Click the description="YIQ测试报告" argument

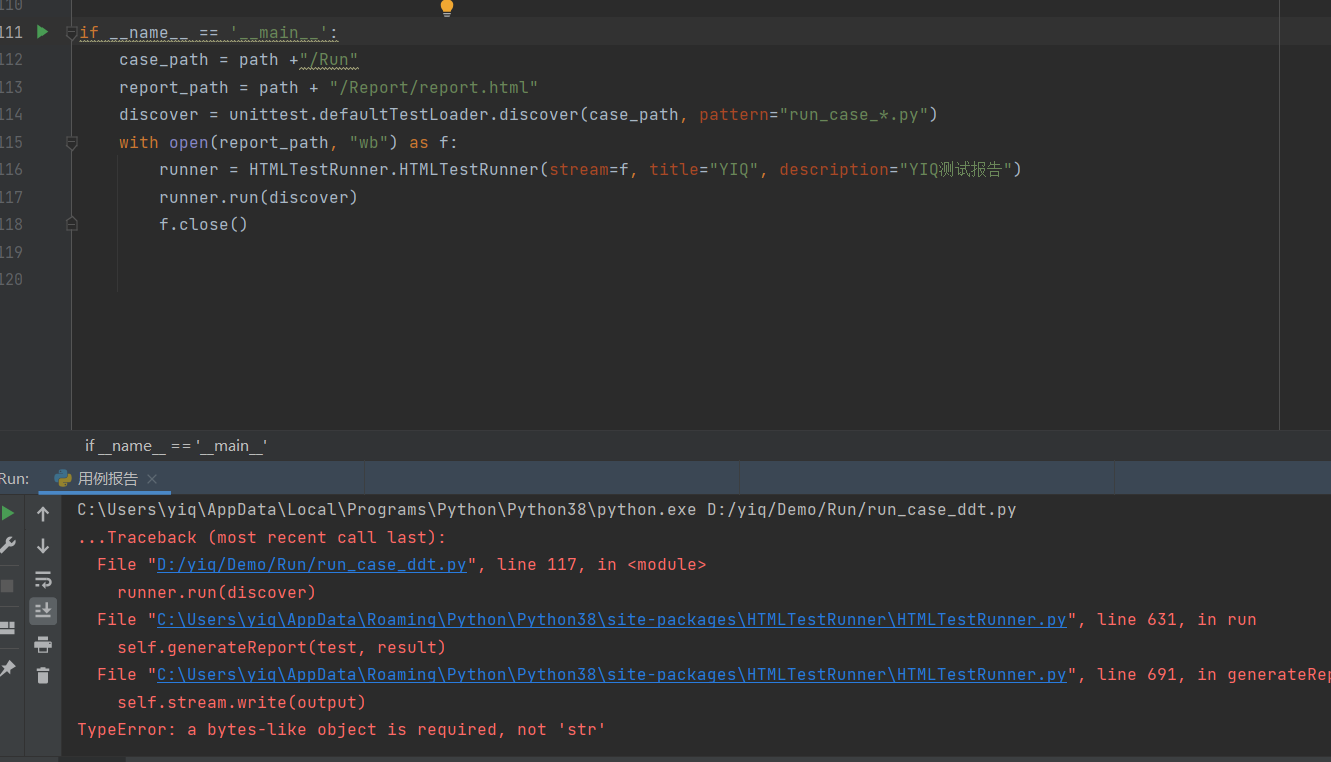pyautogui.click(x=895, y=170)
